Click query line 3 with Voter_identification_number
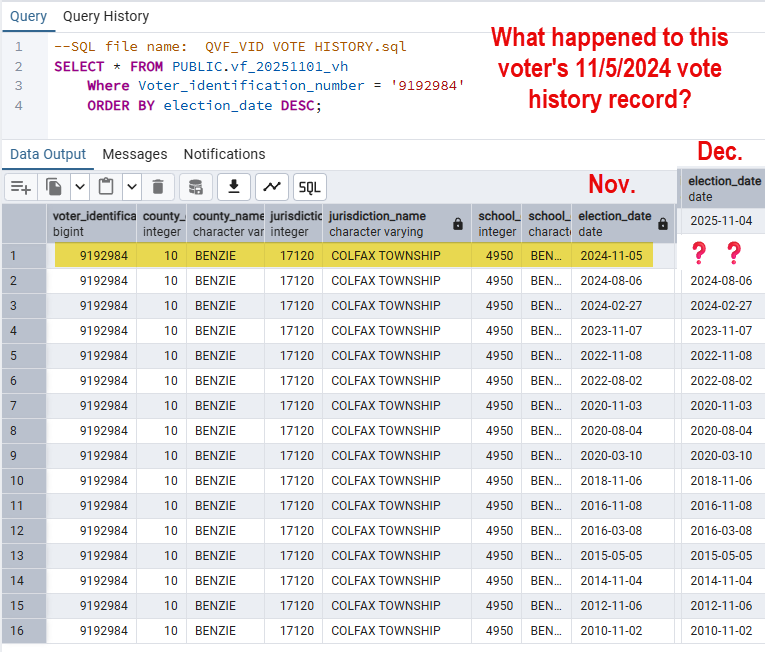Screen dimensions: 765x652 (276, 86)
